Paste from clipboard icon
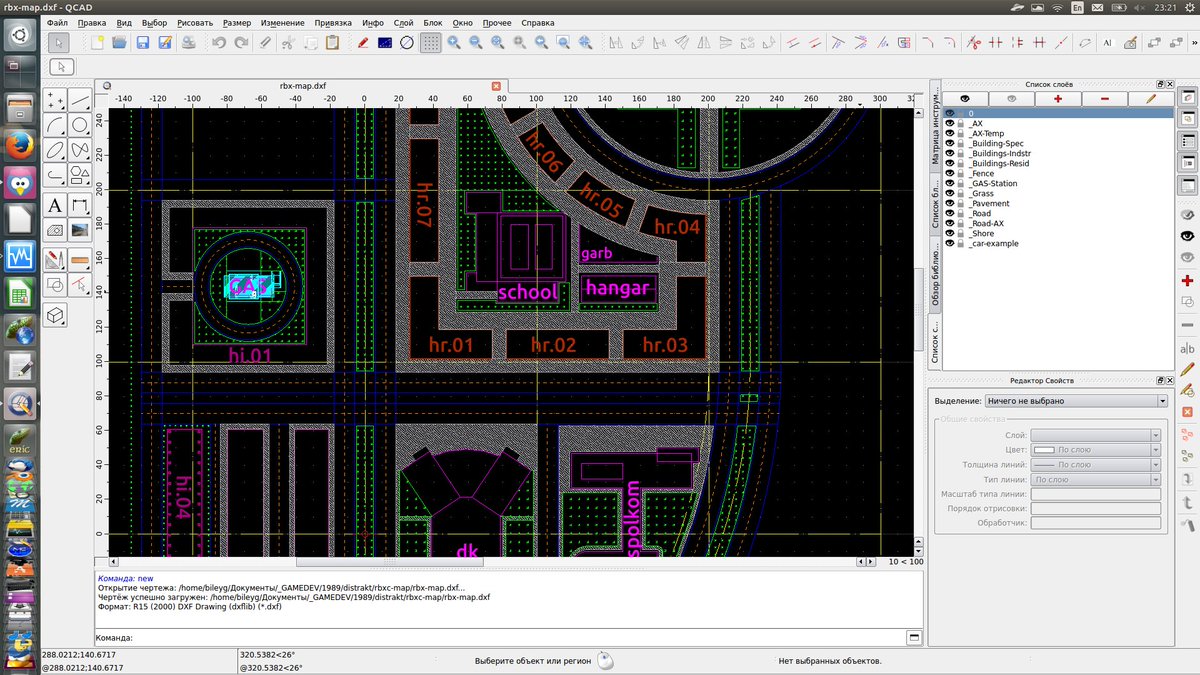This screenshot has height=675, width=1200. click(332, 42)
